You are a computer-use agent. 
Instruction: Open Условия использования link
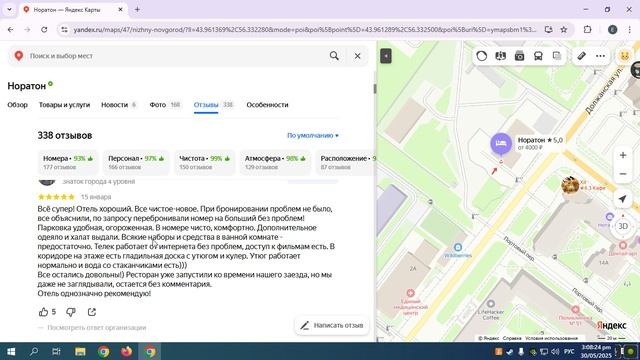pyautogui.click(x=551, y=338)
